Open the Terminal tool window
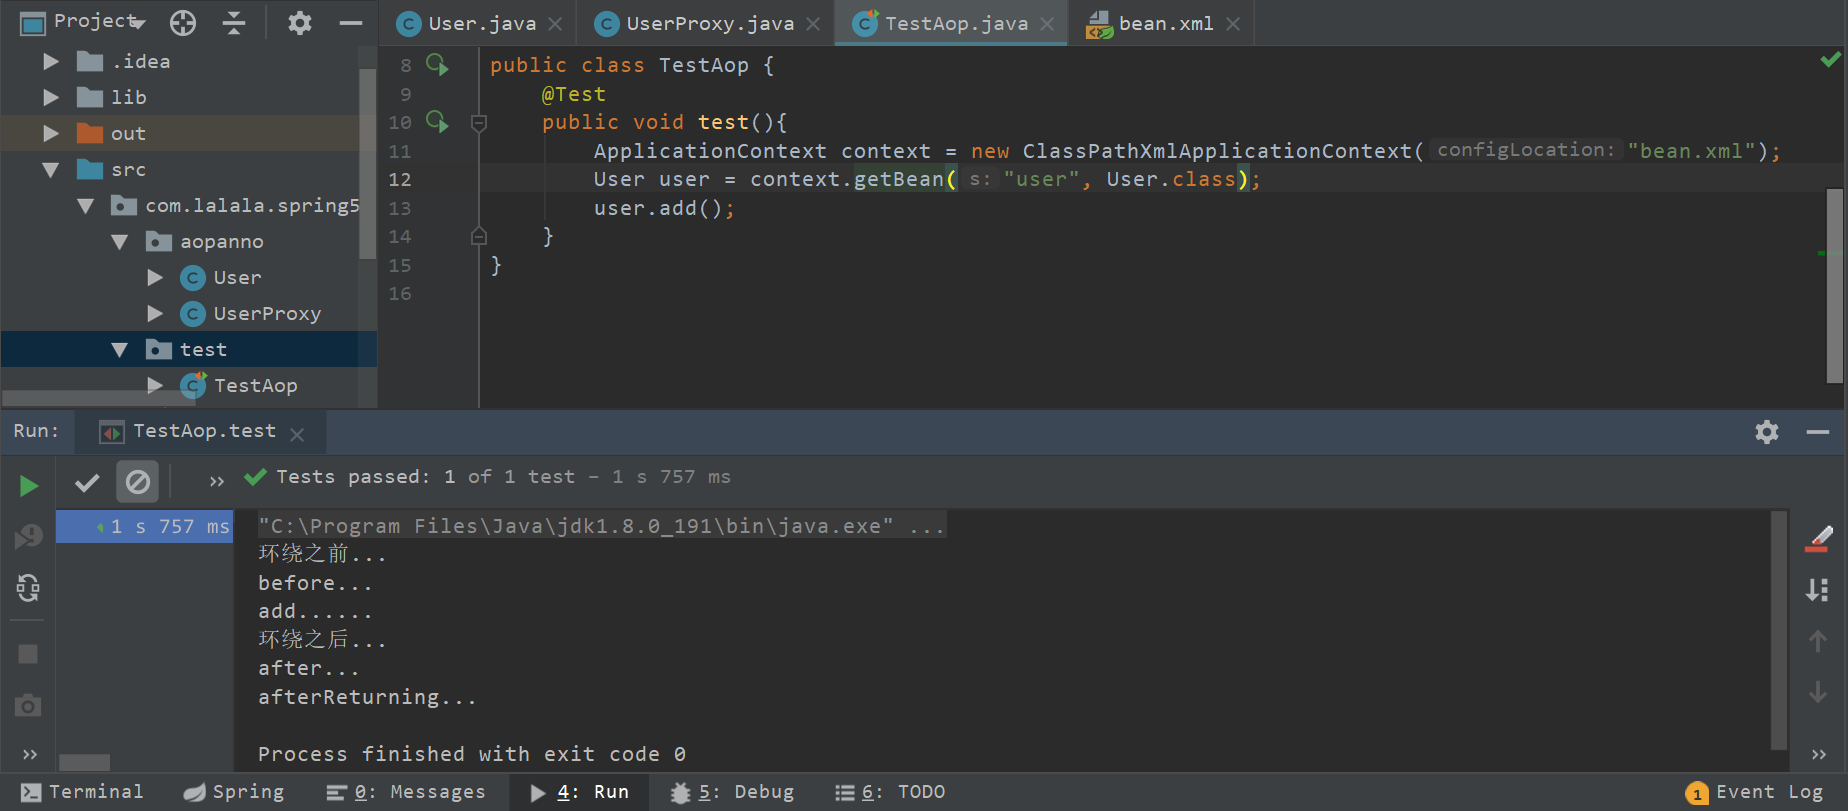 click(82, 792)
